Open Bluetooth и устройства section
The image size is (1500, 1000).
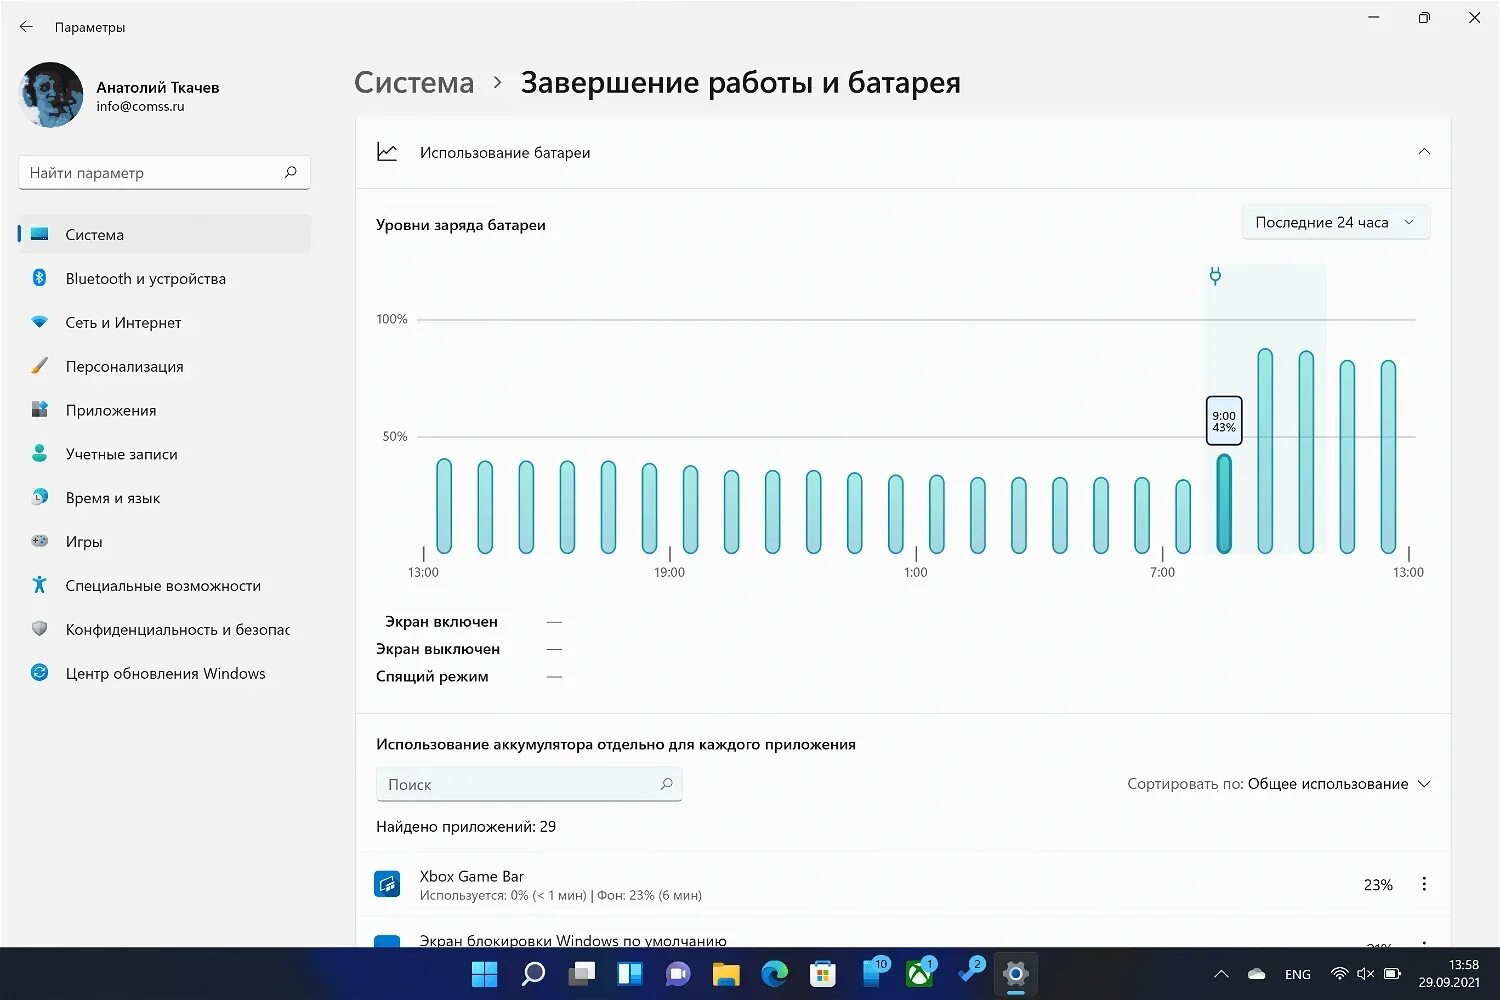pos(165,278)
